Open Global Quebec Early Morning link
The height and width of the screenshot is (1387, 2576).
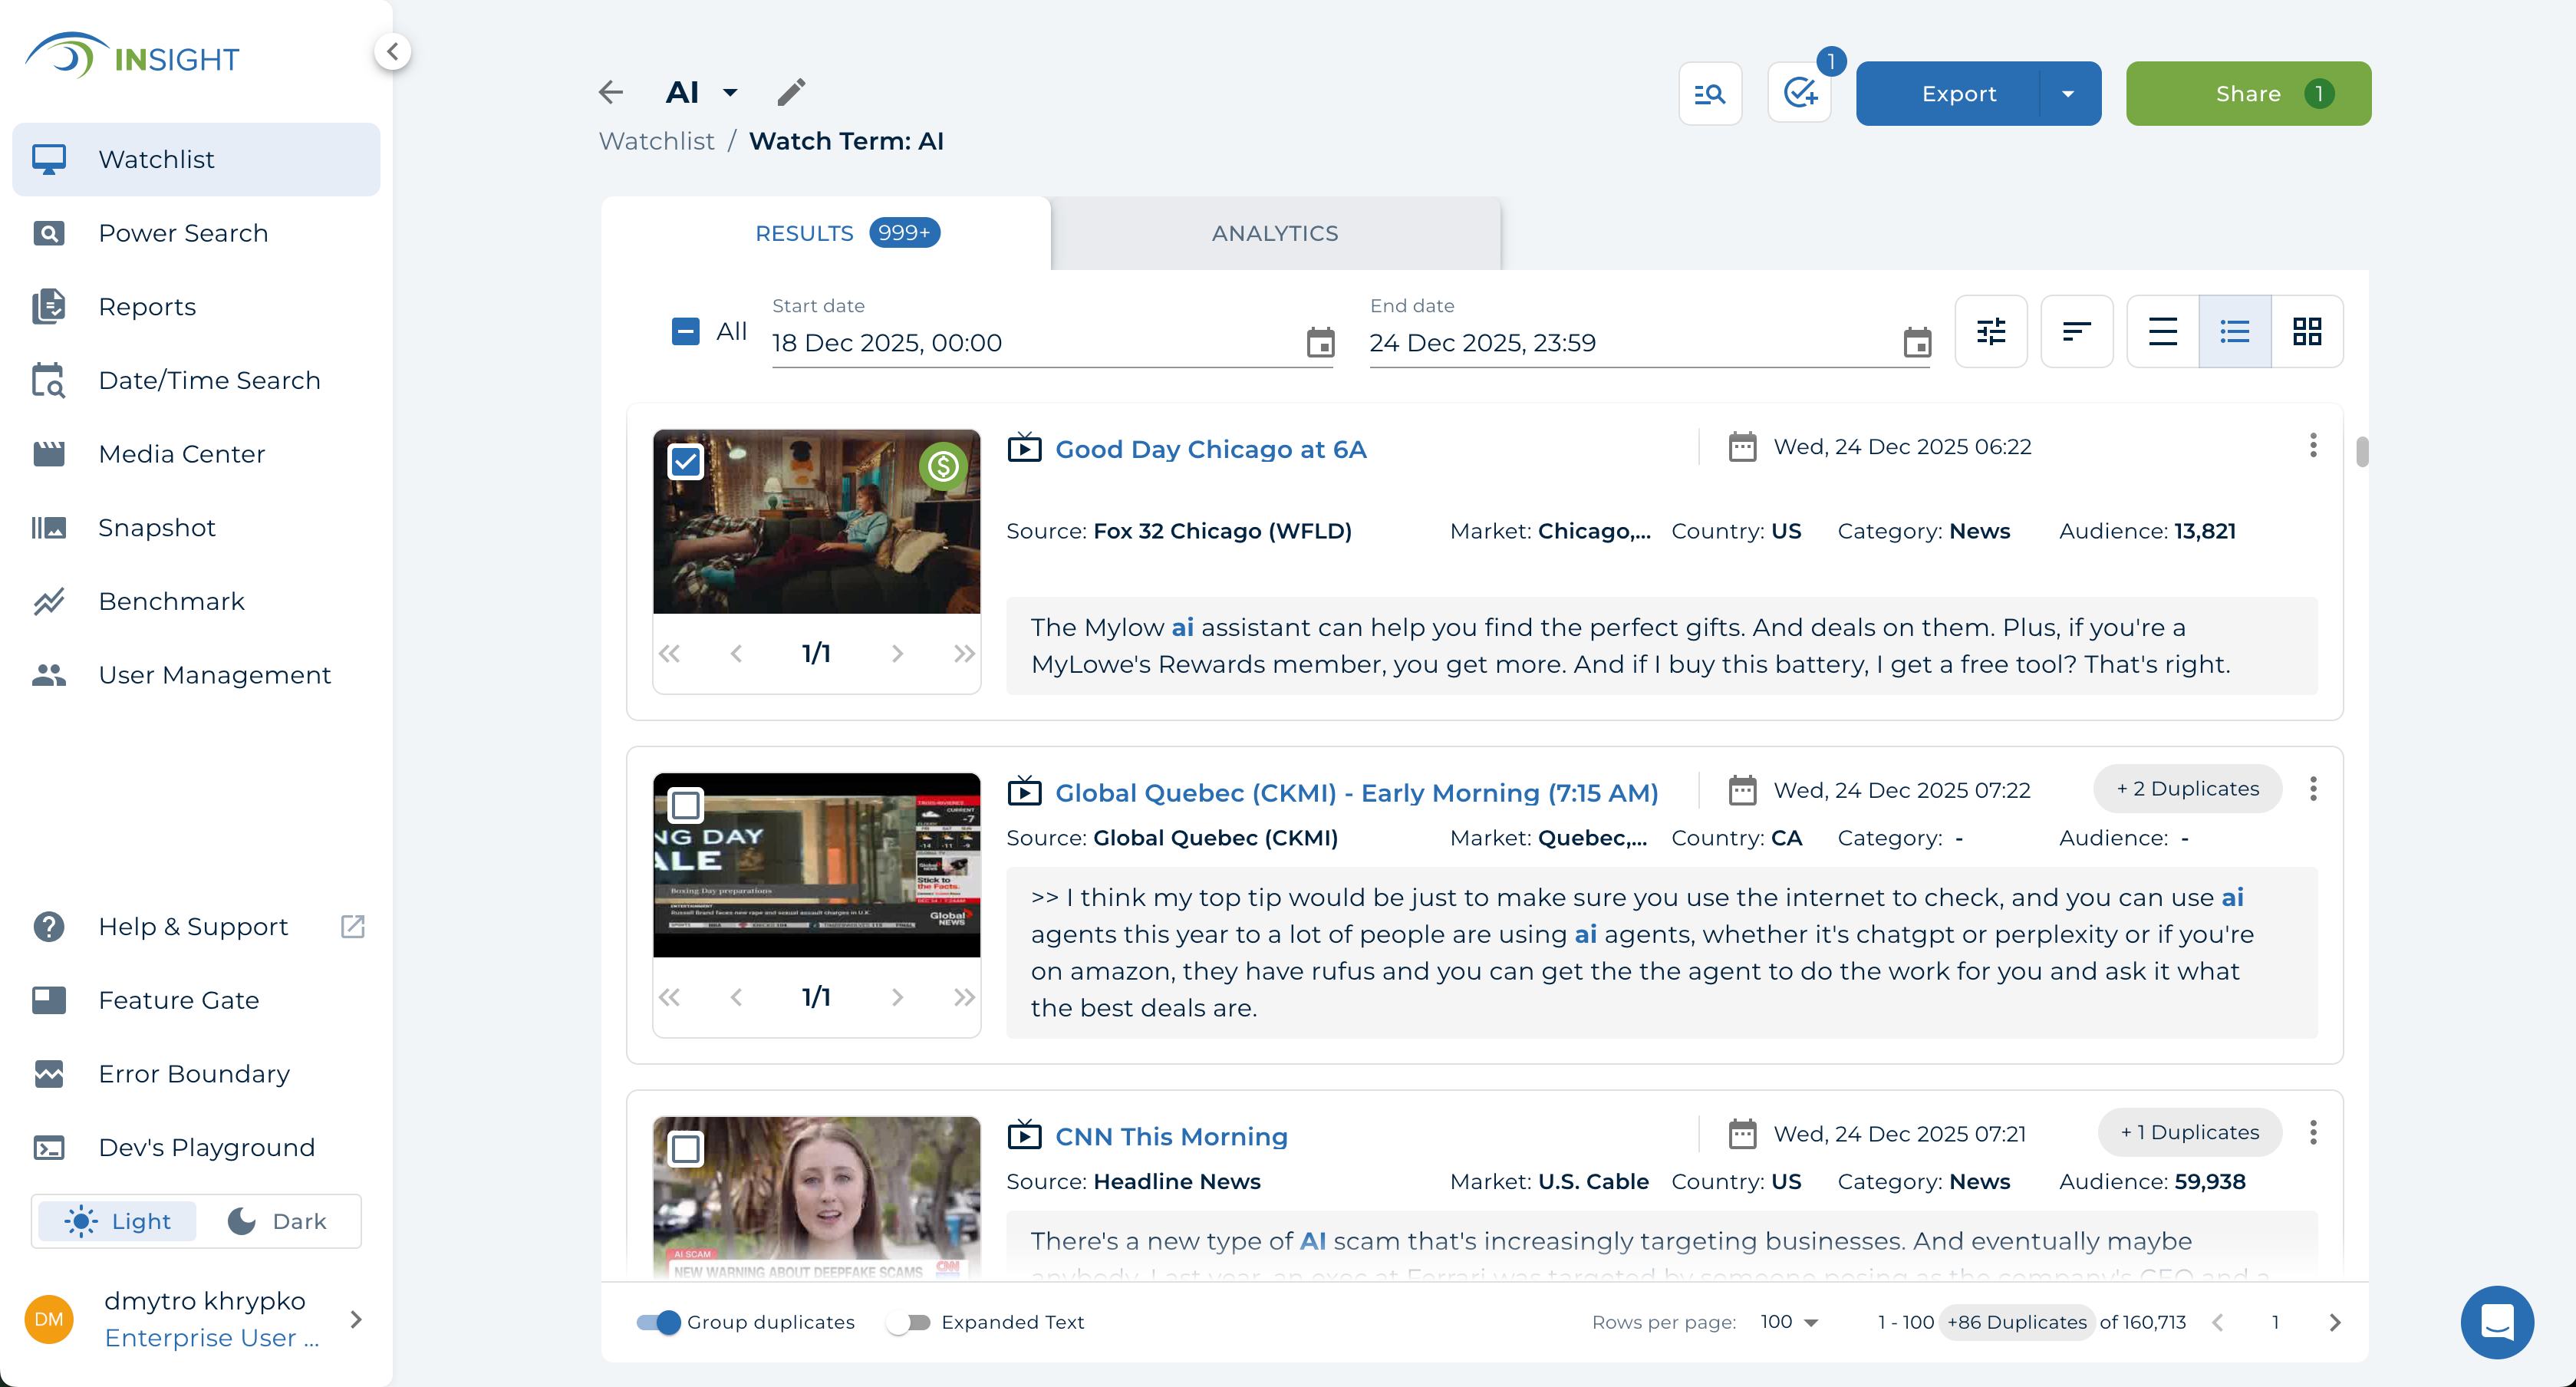1356,793
